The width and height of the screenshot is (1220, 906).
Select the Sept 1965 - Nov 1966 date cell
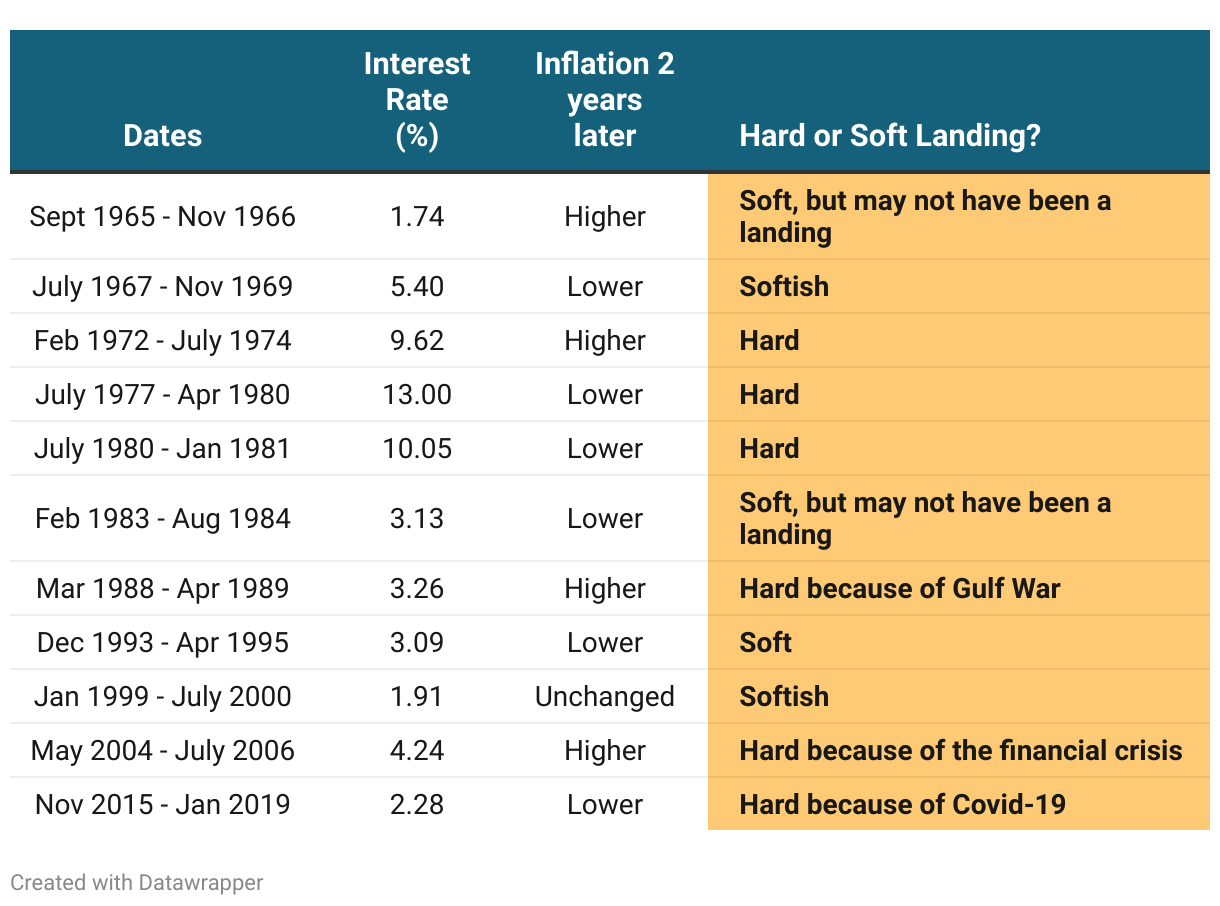click(x=162, y=217)
